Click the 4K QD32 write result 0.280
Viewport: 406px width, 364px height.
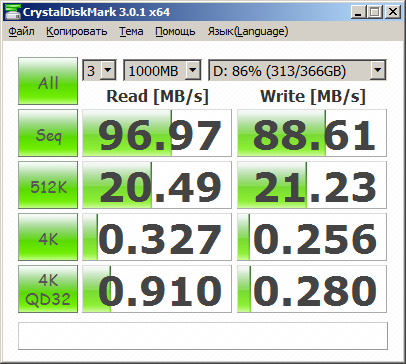[x=312, y=289]
